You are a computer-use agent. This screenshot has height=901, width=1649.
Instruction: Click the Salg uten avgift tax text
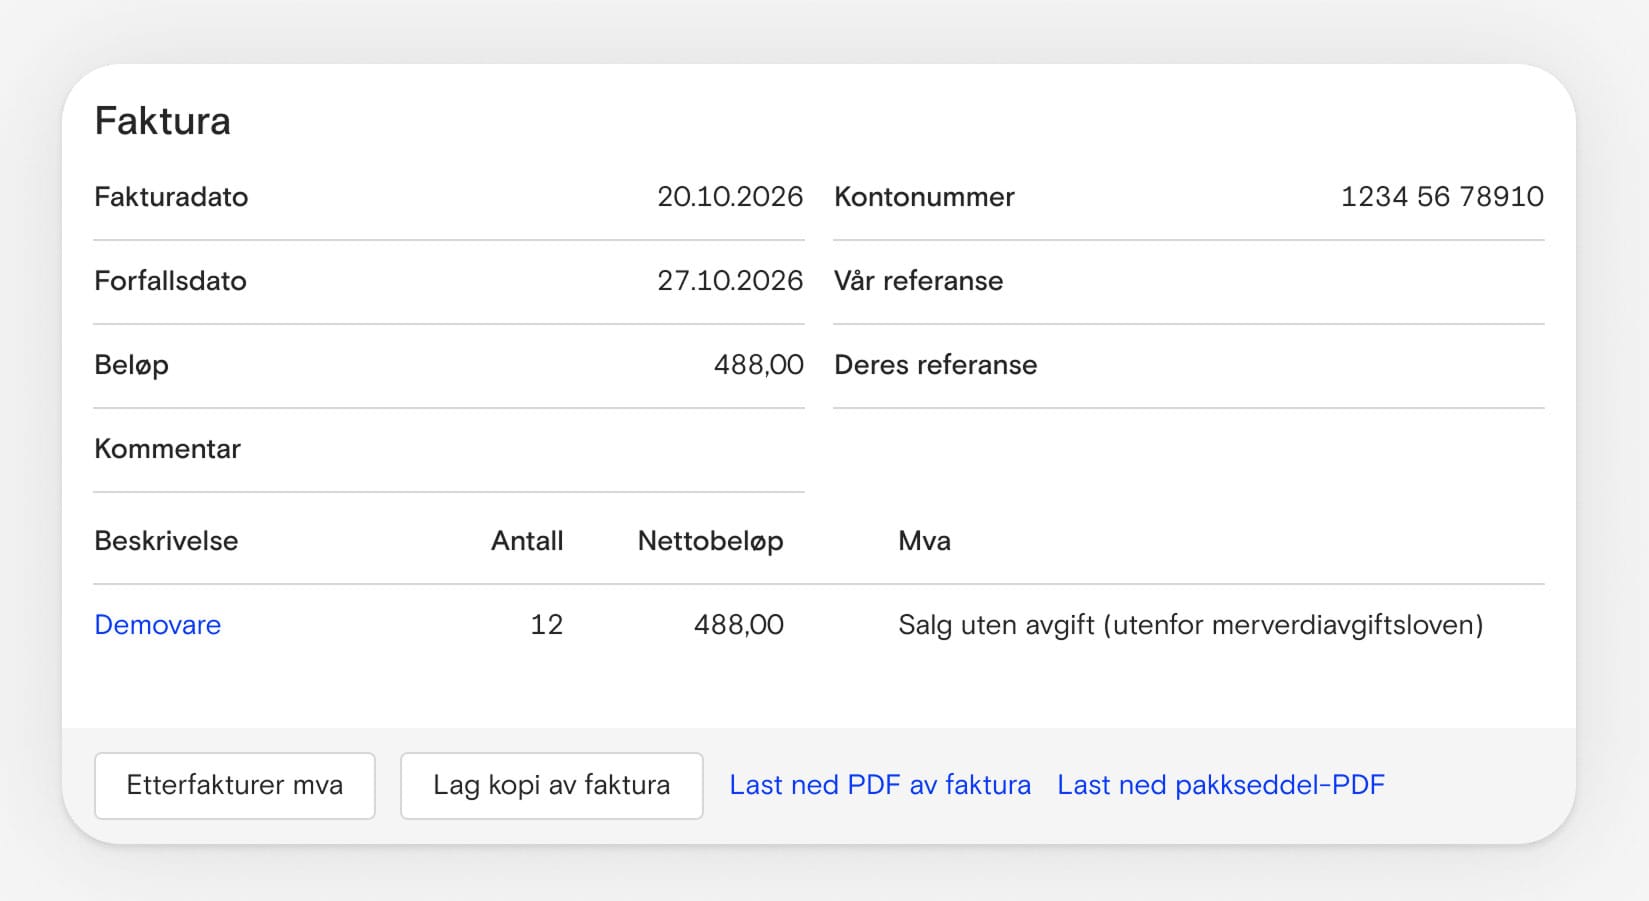click(x=1190, y=625)
